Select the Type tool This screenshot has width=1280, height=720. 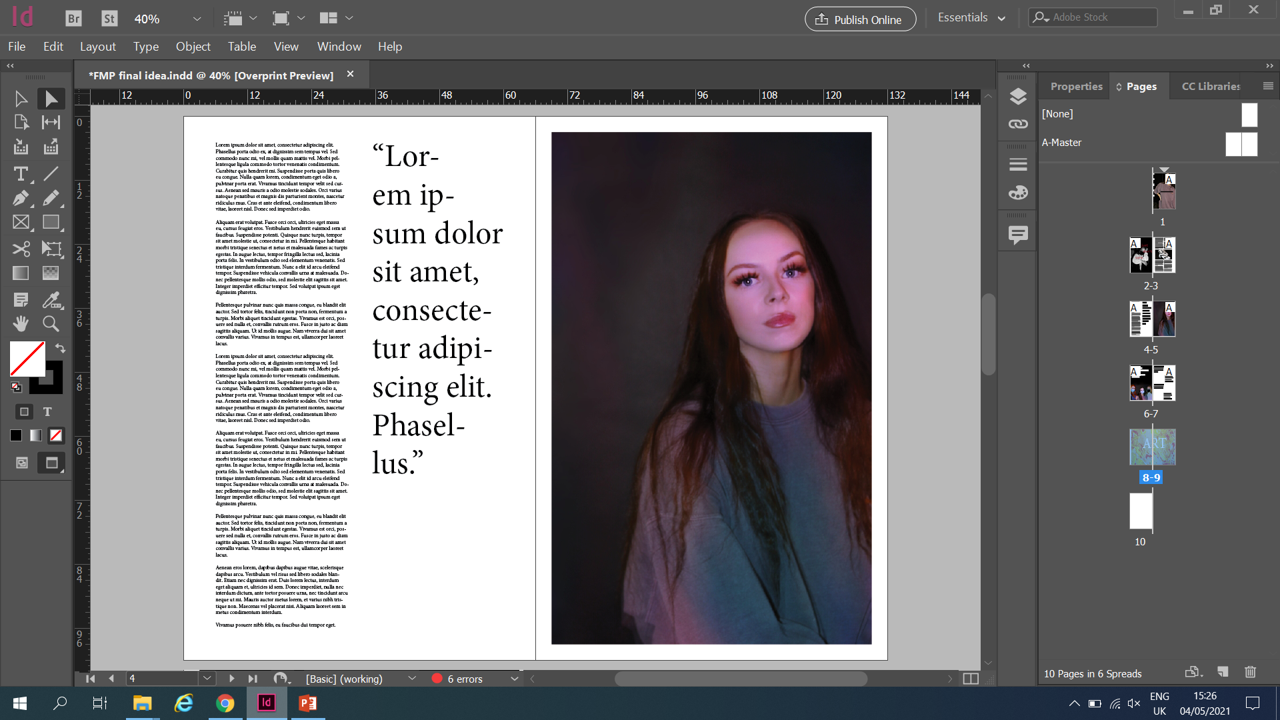[x=21, y=173]
